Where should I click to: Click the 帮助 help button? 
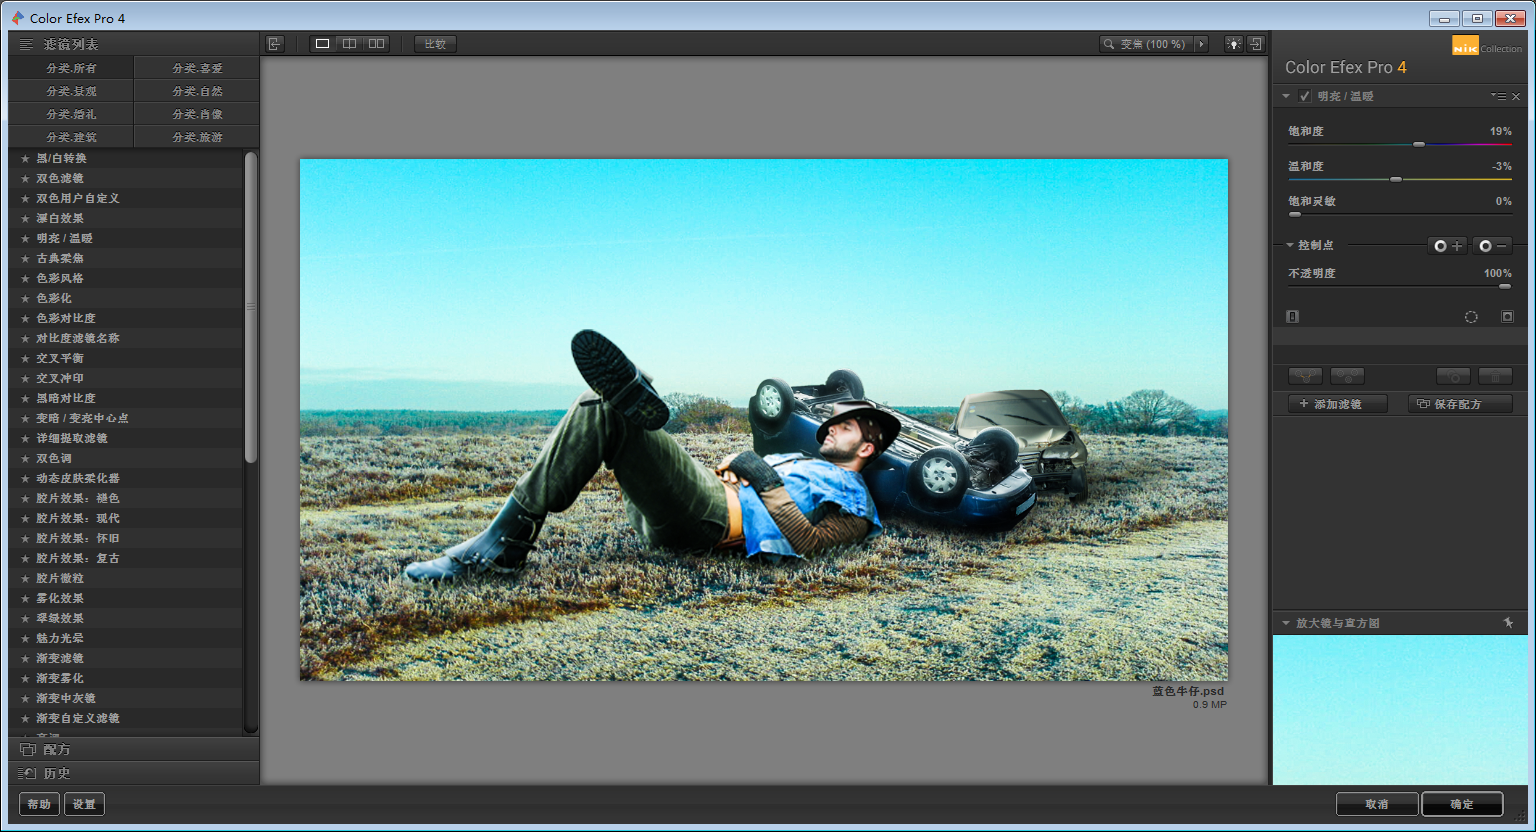click(x=39, y=804)
